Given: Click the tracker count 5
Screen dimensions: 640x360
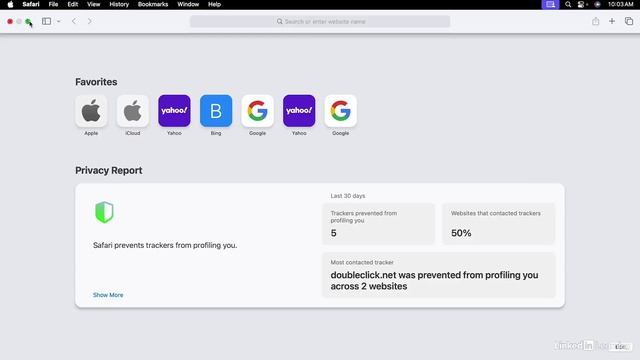Looking at the screenshot, I should [333, 233].
